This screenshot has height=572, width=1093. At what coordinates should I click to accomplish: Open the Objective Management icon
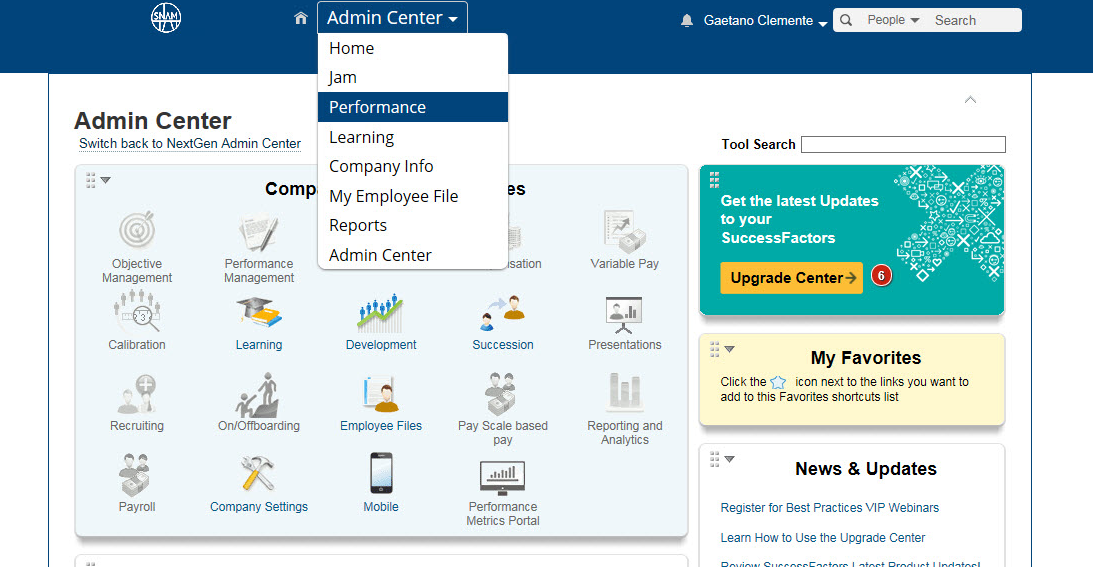(137, 231)
